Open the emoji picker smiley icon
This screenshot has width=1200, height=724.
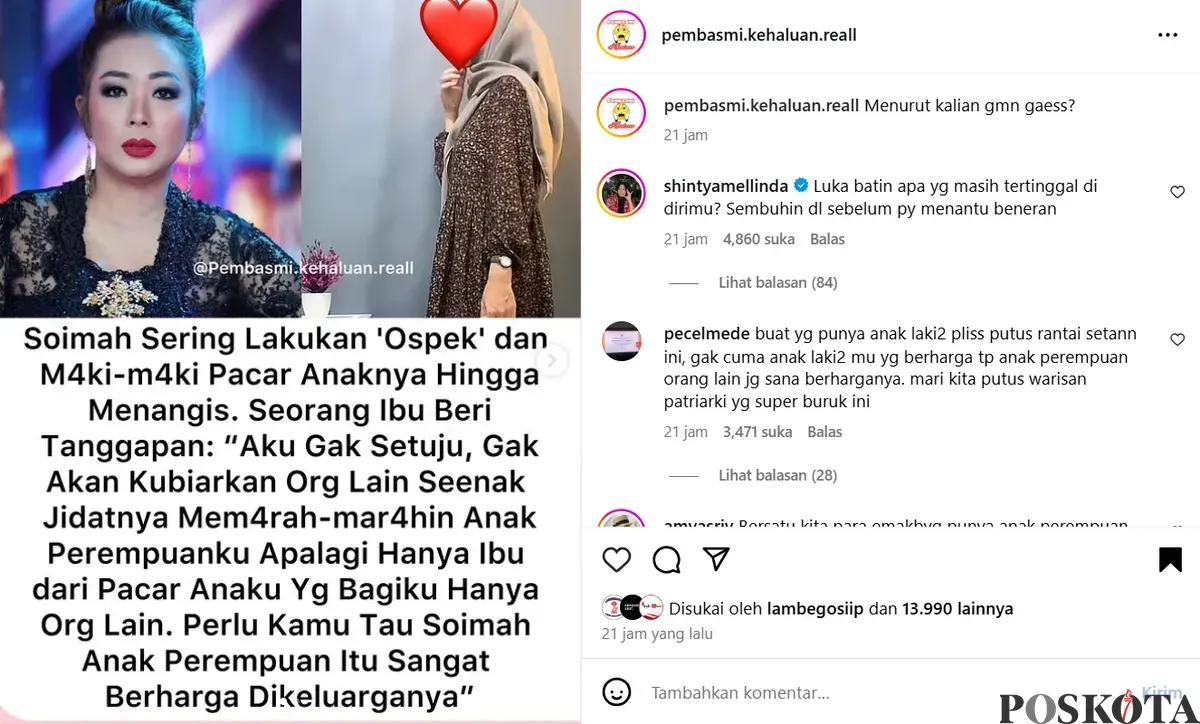click(617, 691)
